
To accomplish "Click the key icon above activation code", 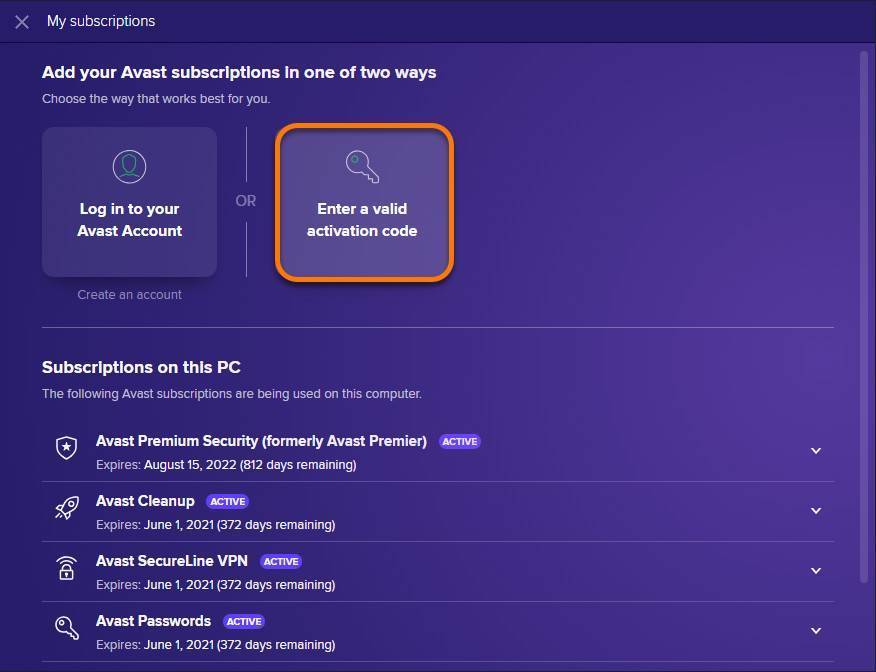I will point(362,166).
